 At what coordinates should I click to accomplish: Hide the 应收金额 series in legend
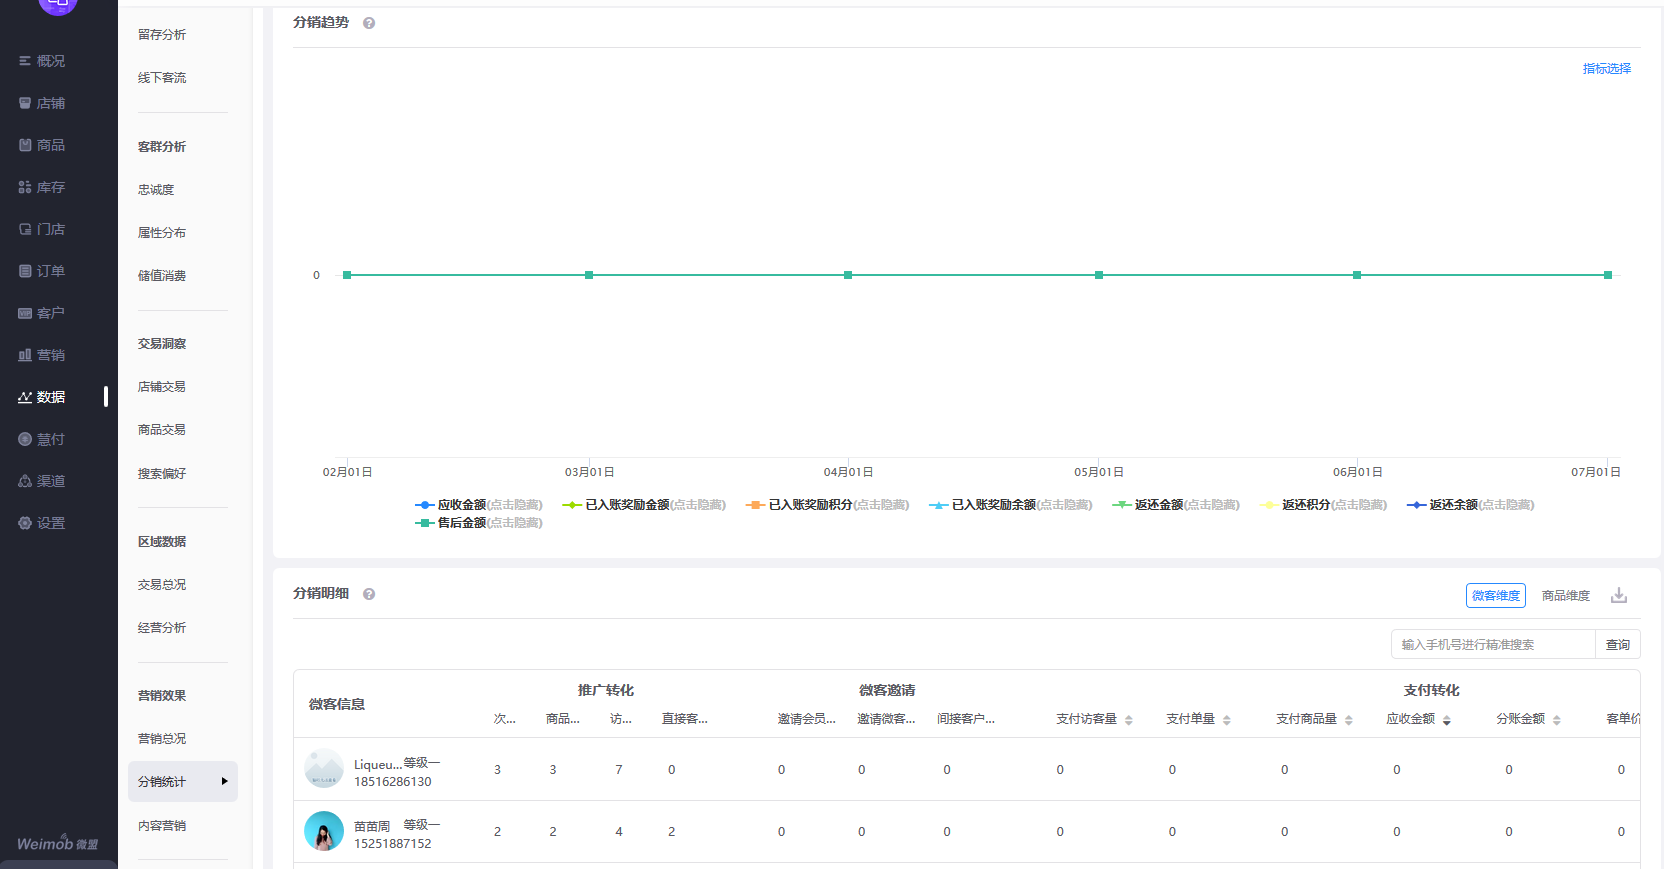point(479,505)
